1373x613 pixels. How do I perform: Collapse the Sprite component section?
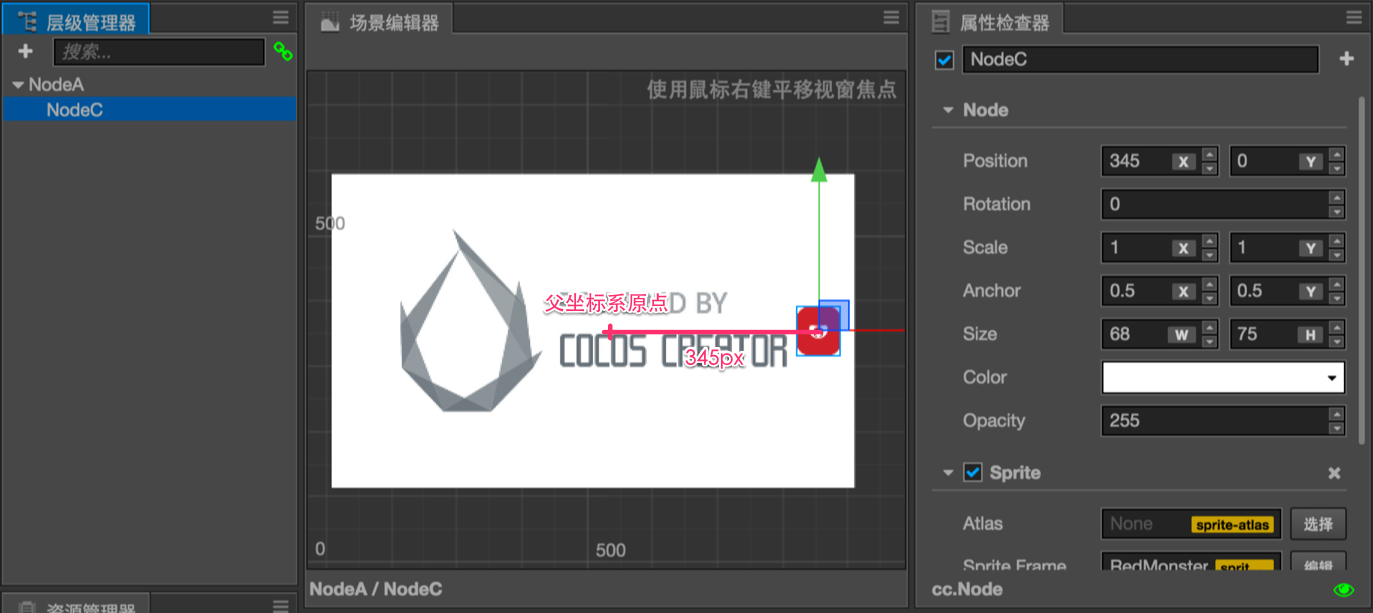(x=947, y=472)
